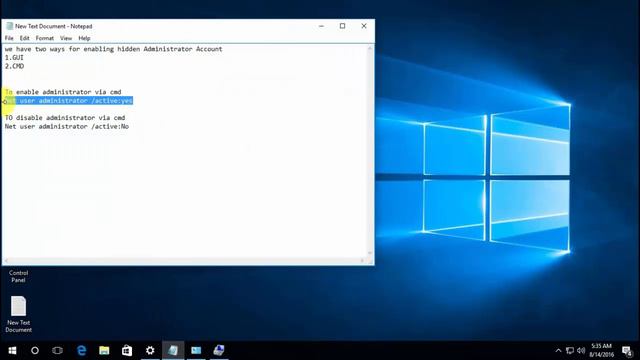Click the '1.GUI' line
Screen dimensions: 640x360
14,58
